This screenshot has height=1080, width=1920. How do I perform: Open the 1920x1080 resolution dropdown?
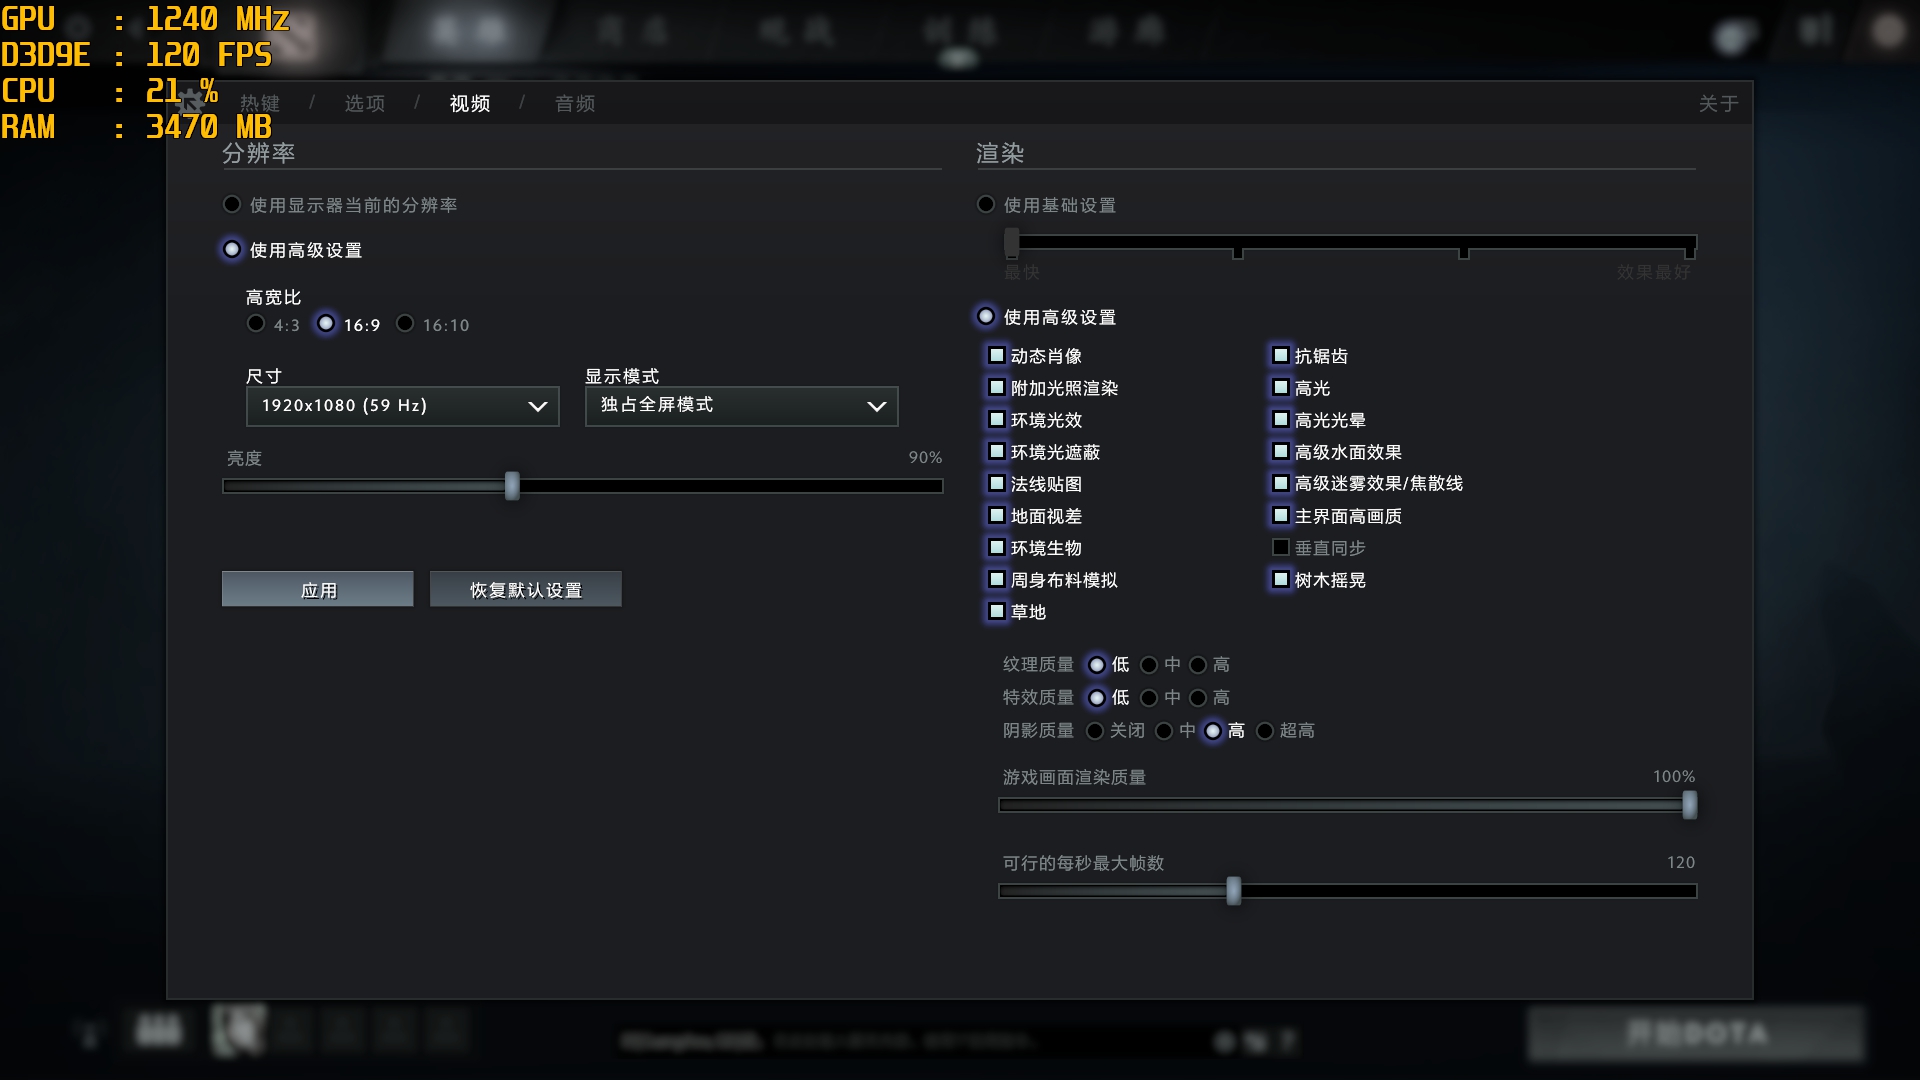[402, 406]
